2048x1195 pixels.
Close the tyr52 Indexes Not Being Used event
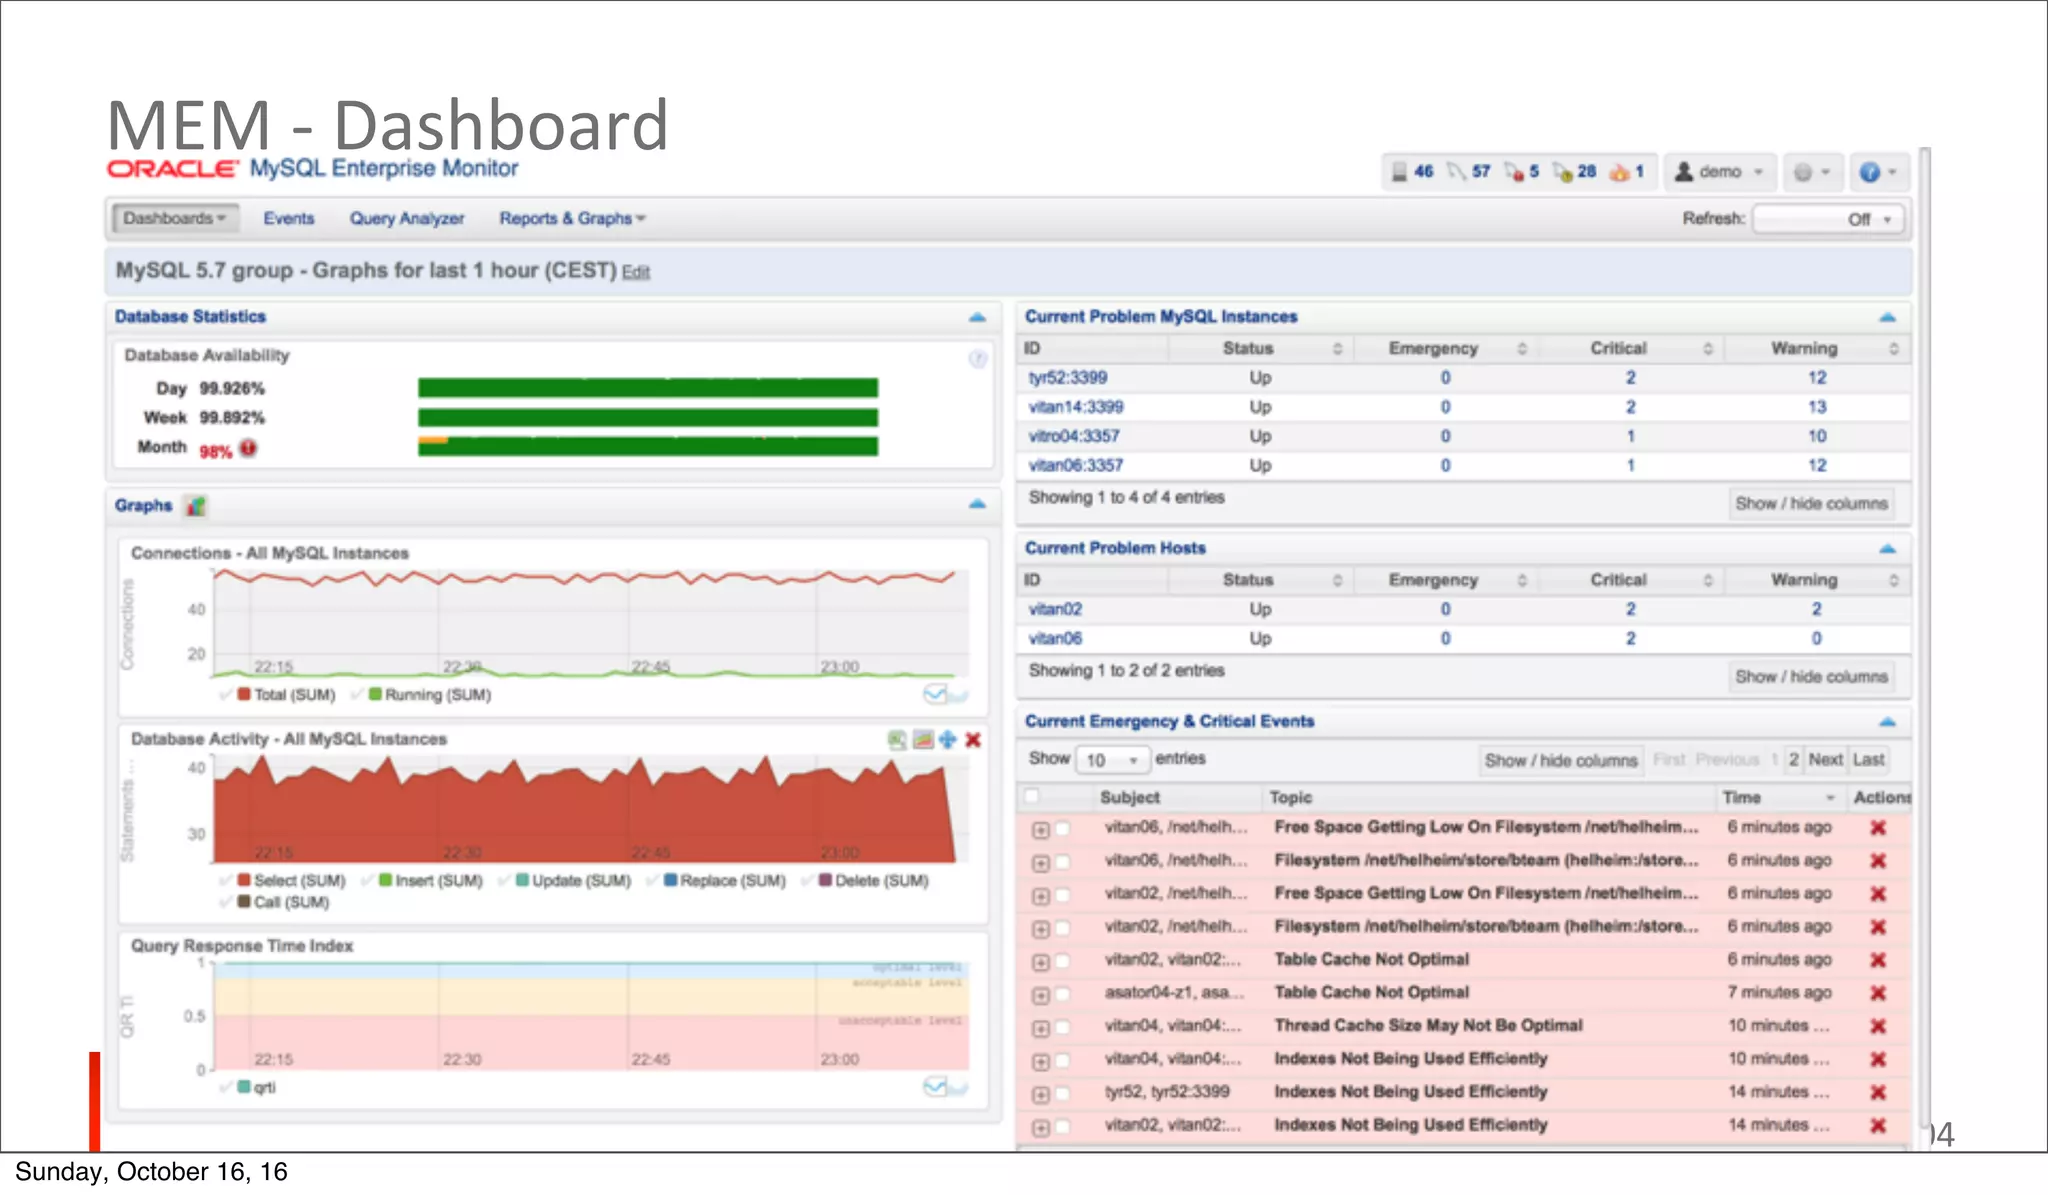pos(1878,1092)
